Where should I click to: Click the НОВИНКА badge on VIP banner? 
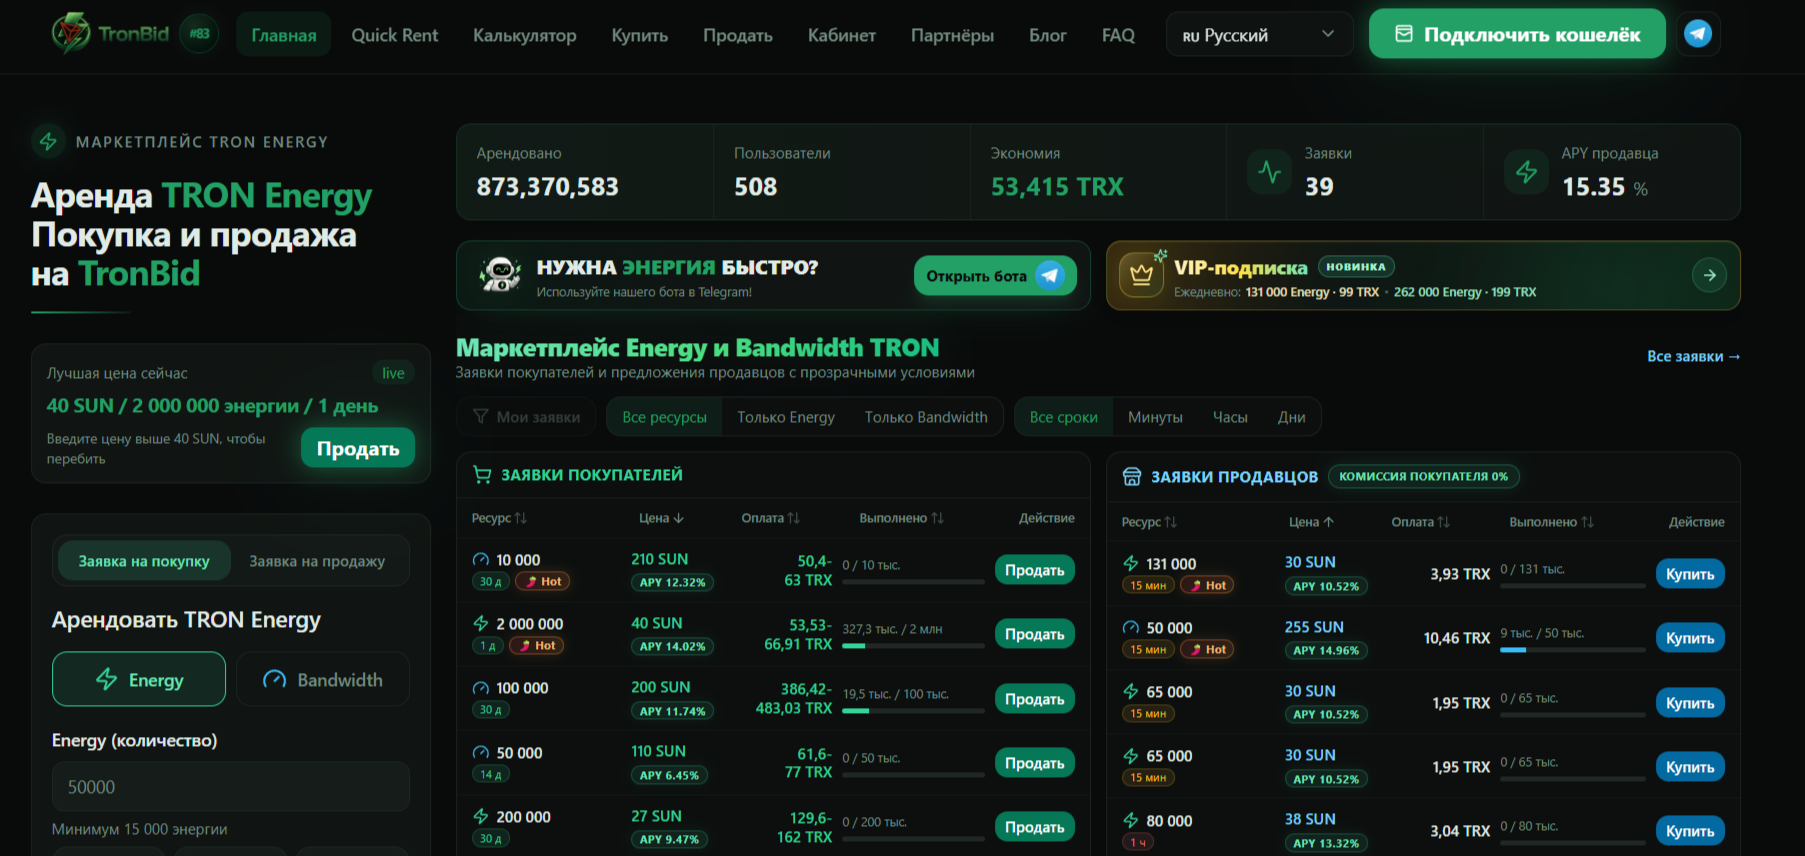pyautogui.click(x=1356, y=267)
